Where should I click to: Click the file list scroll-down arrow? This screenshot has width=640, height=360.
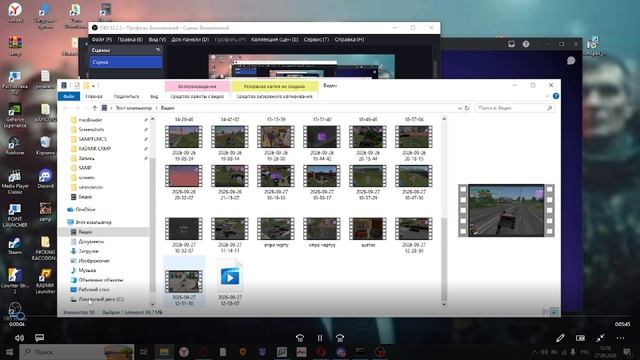click(x=444, y=304)
